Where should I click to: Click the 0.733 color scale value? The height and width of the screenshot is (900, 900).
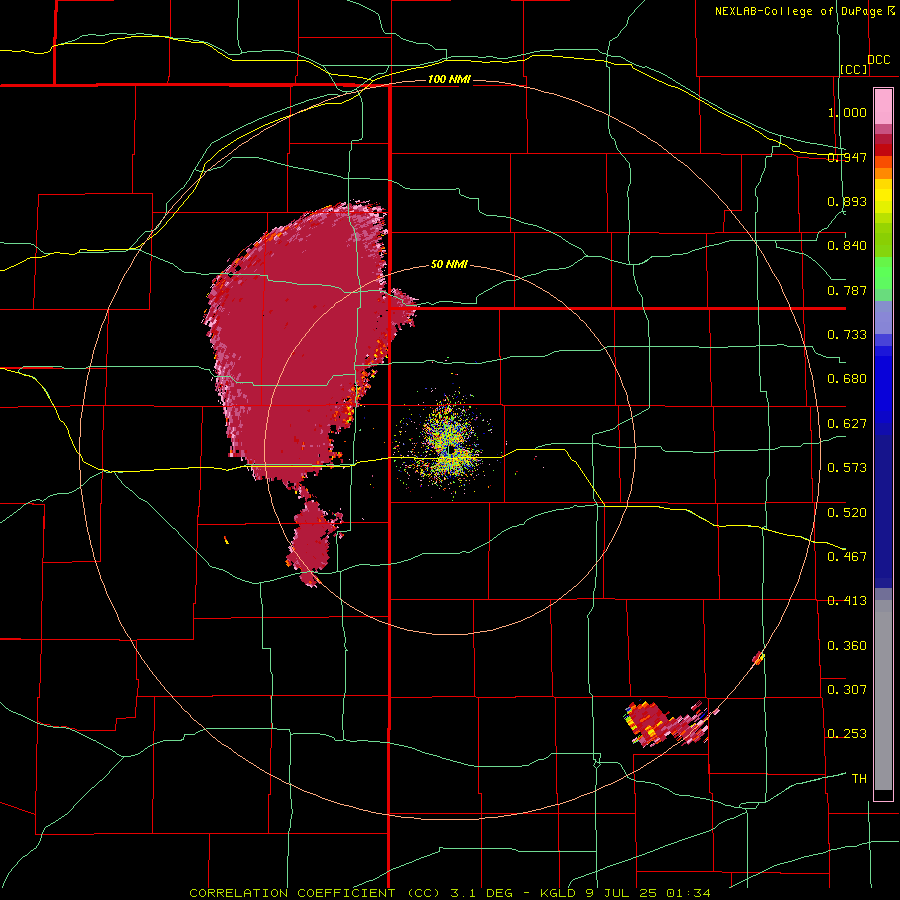(x=847, y=335)
